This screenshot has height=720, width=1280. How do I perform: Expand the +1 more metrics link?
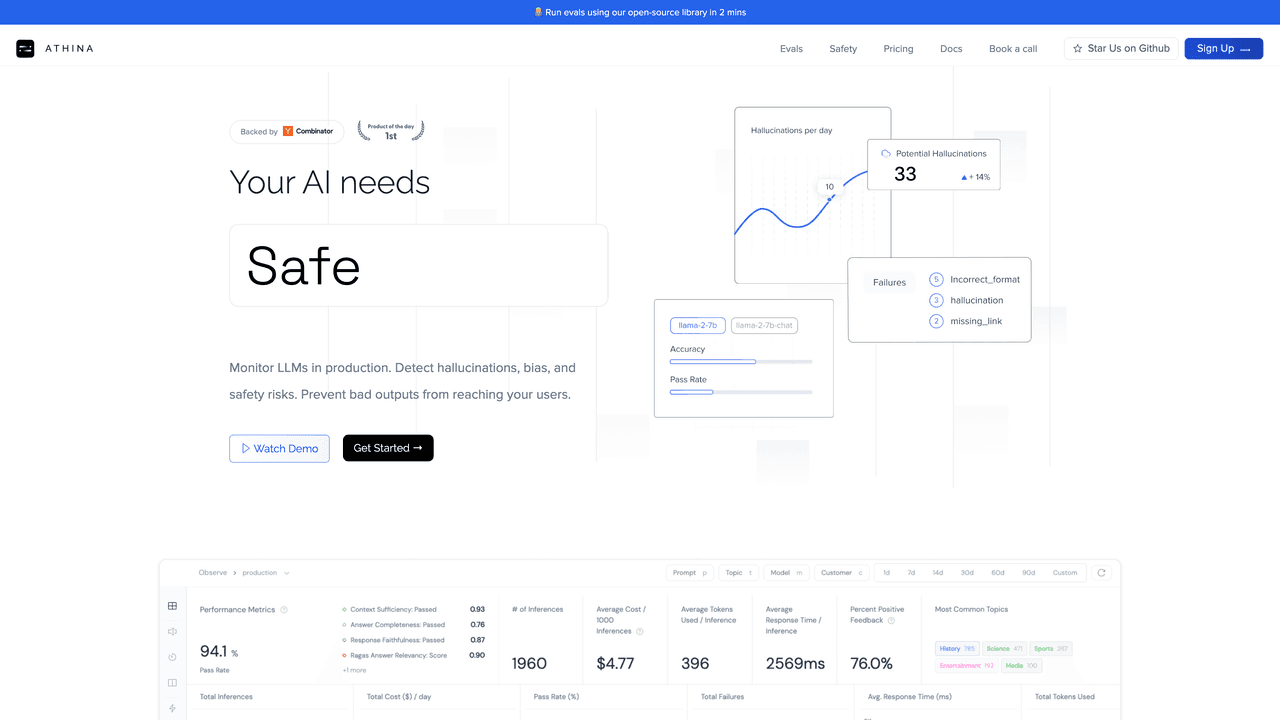pyautogui.click(x=354, y=670)
